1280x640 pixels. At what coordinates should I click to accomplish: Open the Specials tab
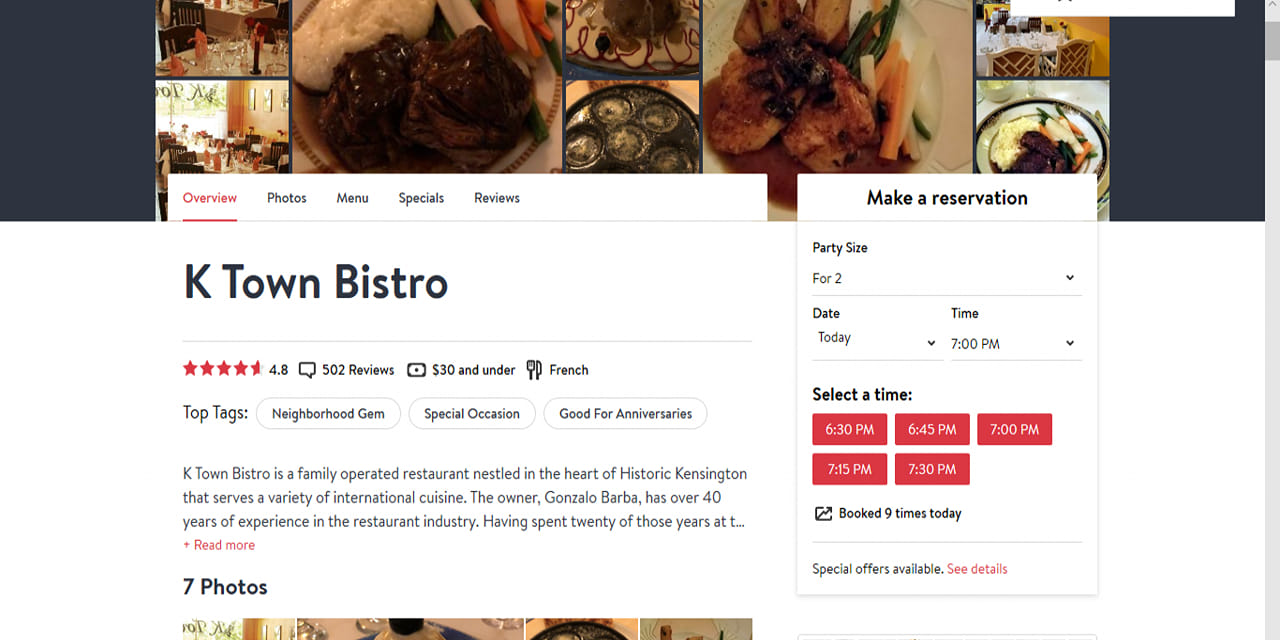tap(421, 198)
